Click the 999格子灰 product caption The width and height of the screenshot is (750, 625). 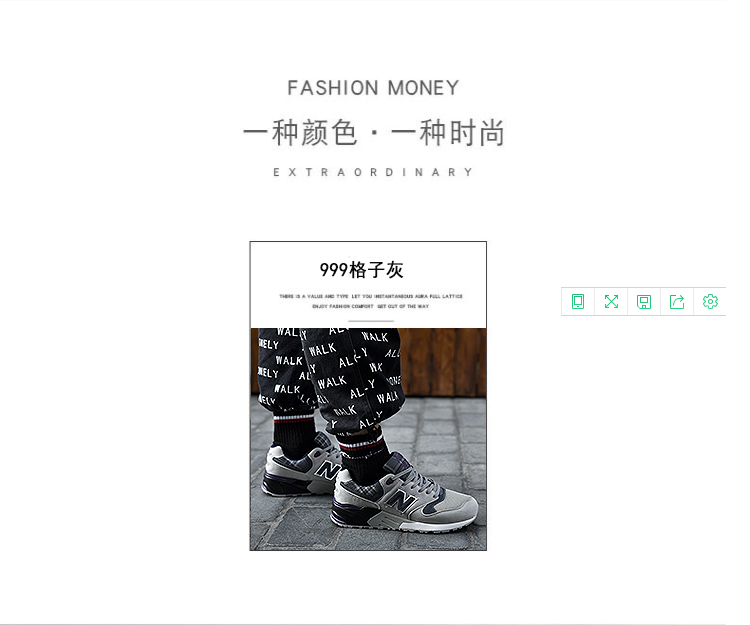click(x=362, y=270)
